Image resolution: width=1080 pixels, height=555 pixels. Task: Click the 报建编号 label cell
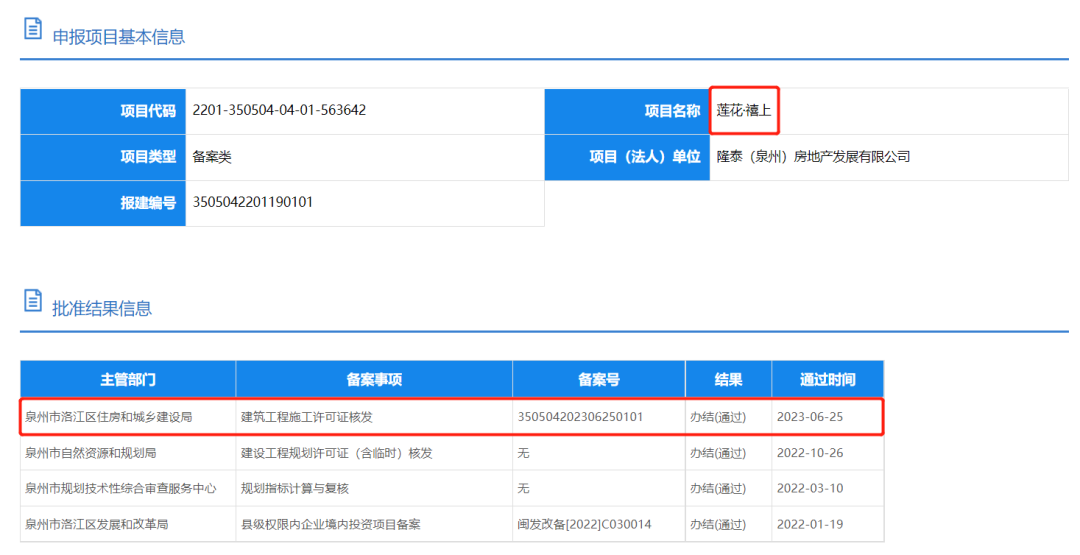pyautogui.click(x=103, y=203)
